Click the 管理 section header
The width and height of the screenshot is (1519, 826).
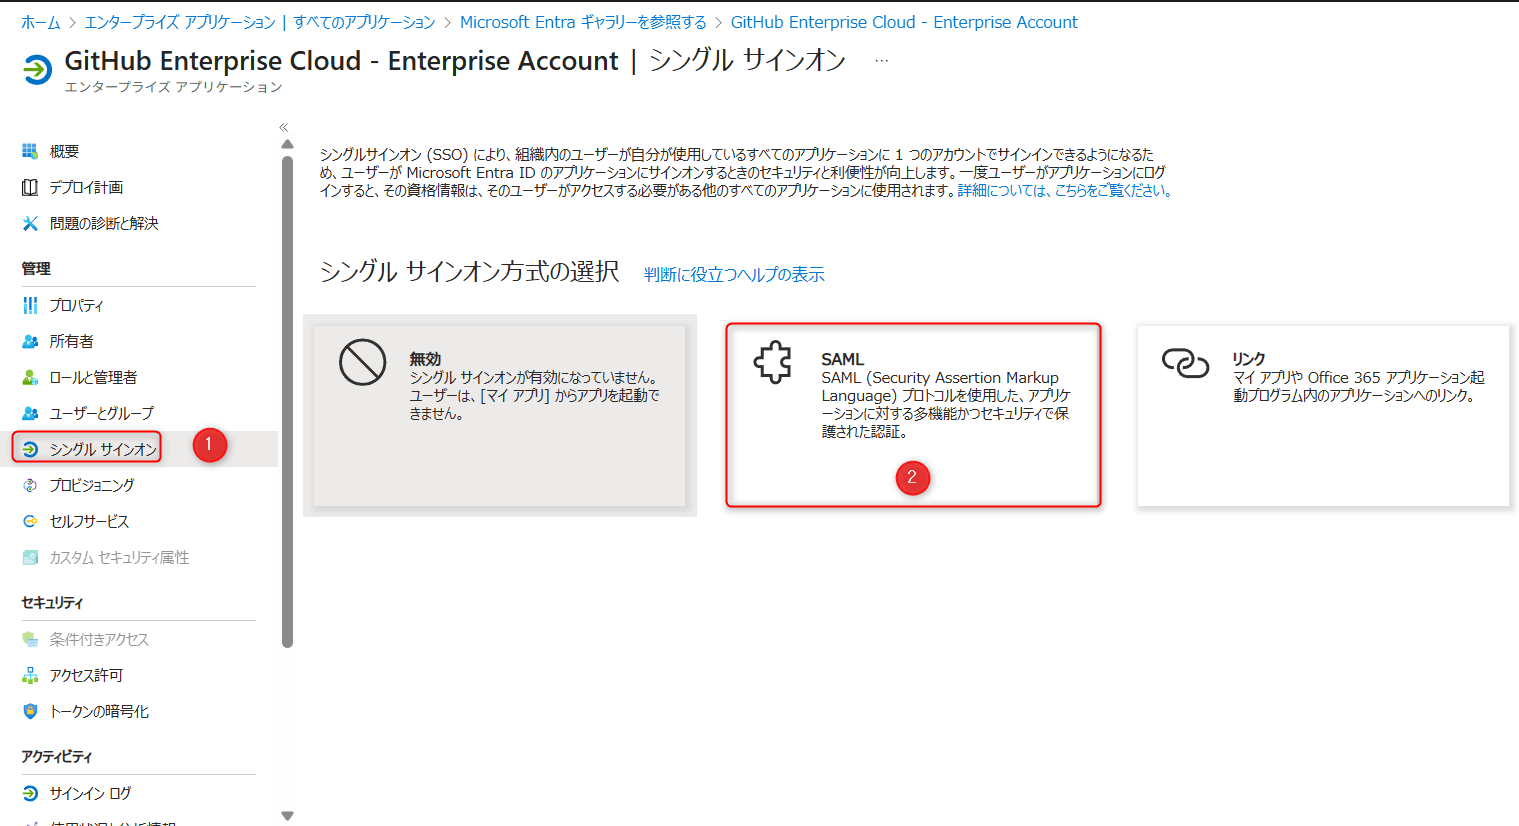pyautogui.click(x=36, y=268)
